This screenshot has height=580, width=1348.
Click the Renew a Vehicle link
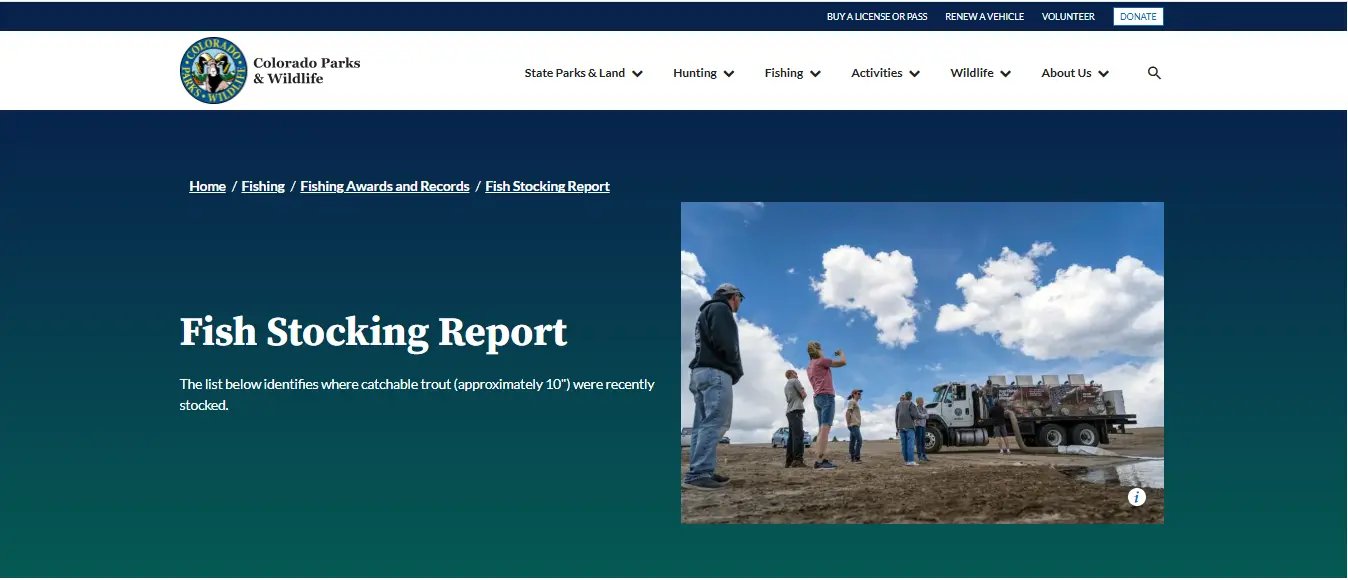(985, 17)
